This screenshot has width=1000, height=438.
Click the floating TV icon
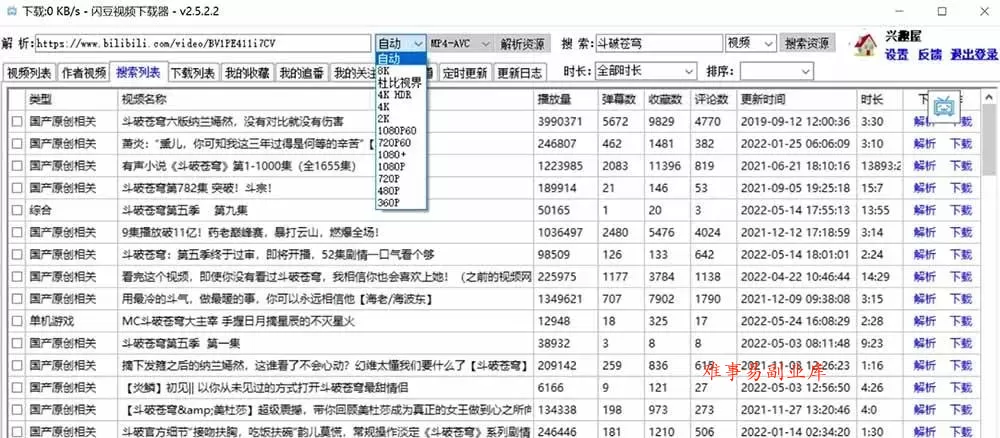coord(943,106)
